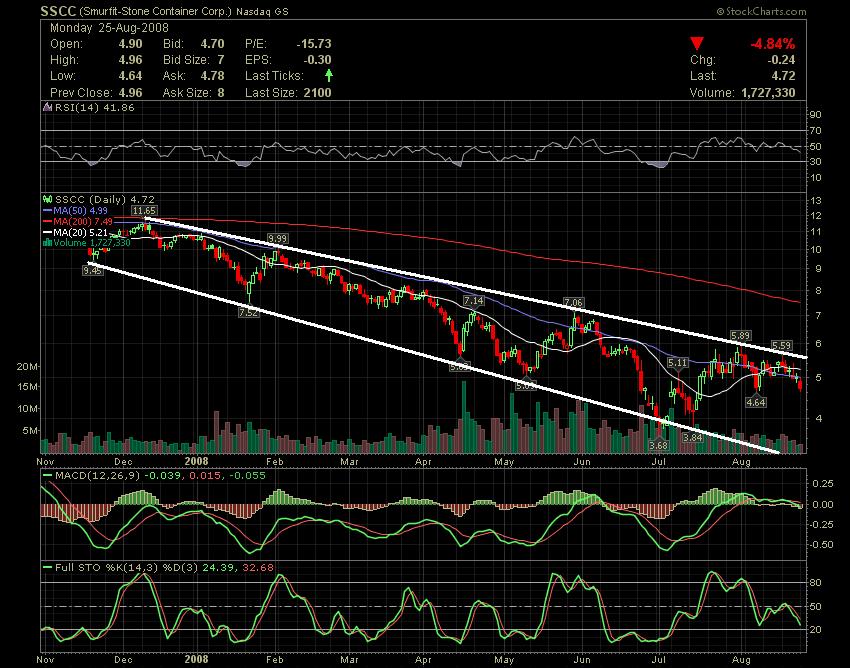Click the EPS value -0.30
The image size is (850, 668).
[x=317, y=60]
